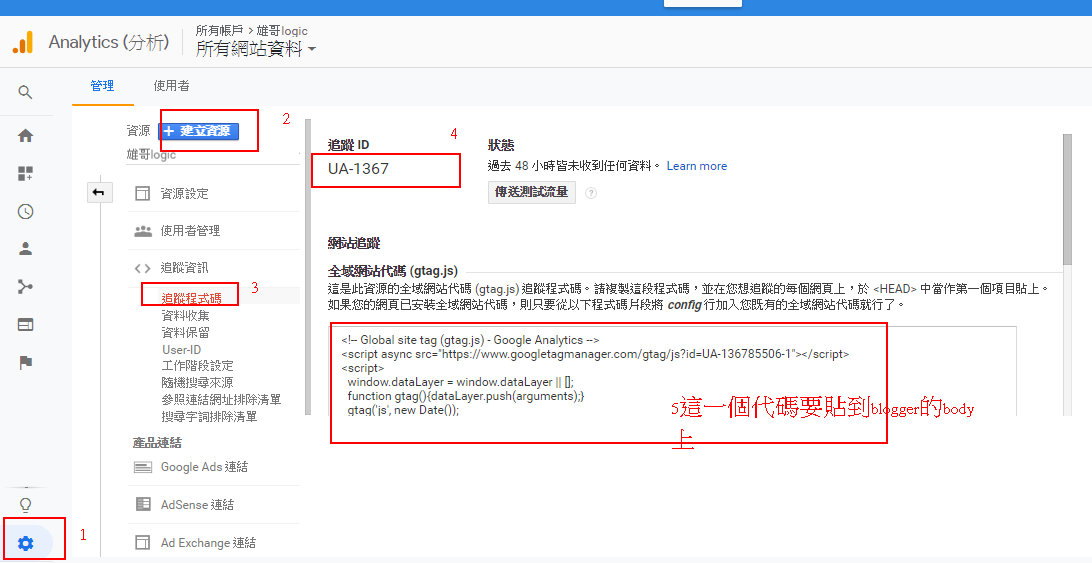The image size is (1092, 563).
Task: Open 資源設定 menu item
Action: [185, 194]
